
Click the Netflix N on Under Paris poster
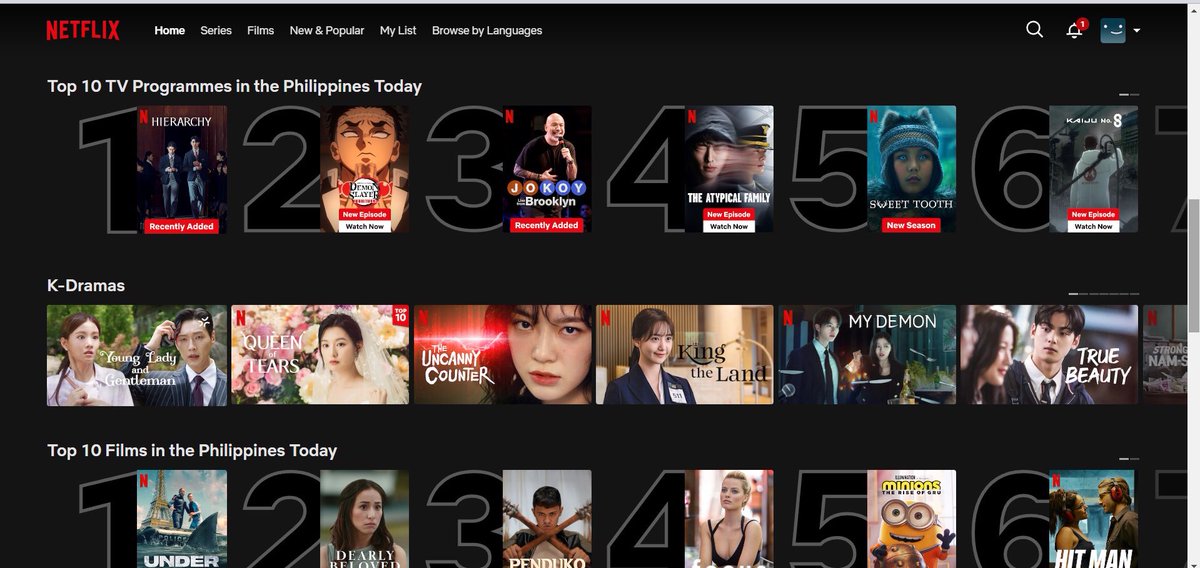coord(144,481)
